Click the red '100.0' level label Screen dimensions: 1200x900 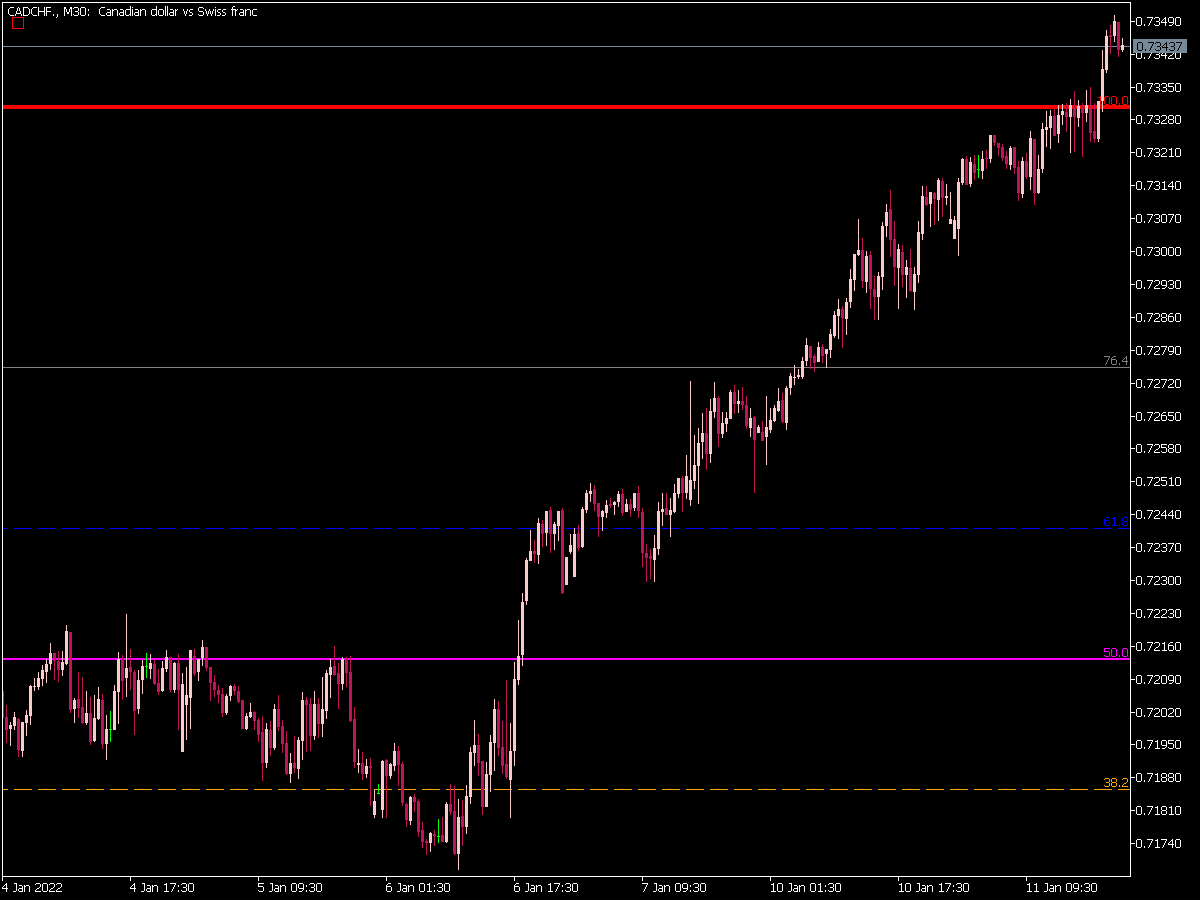[1114, 100]
